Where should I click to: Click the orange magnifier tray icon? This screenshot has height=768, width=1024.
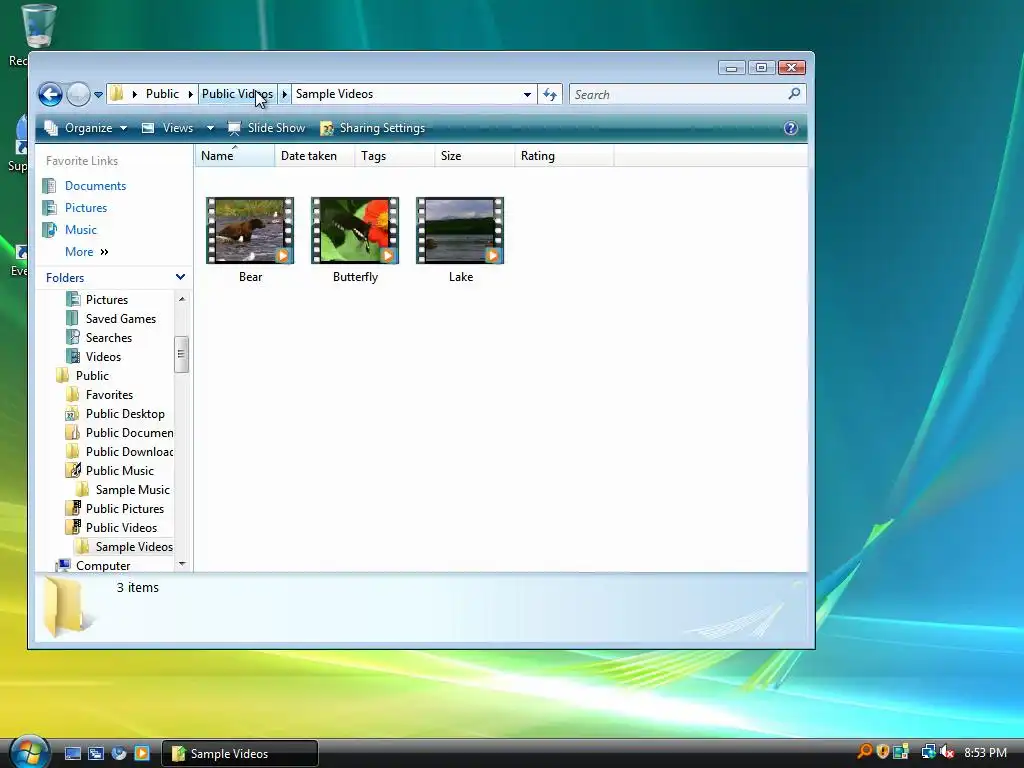pos(865,752)
